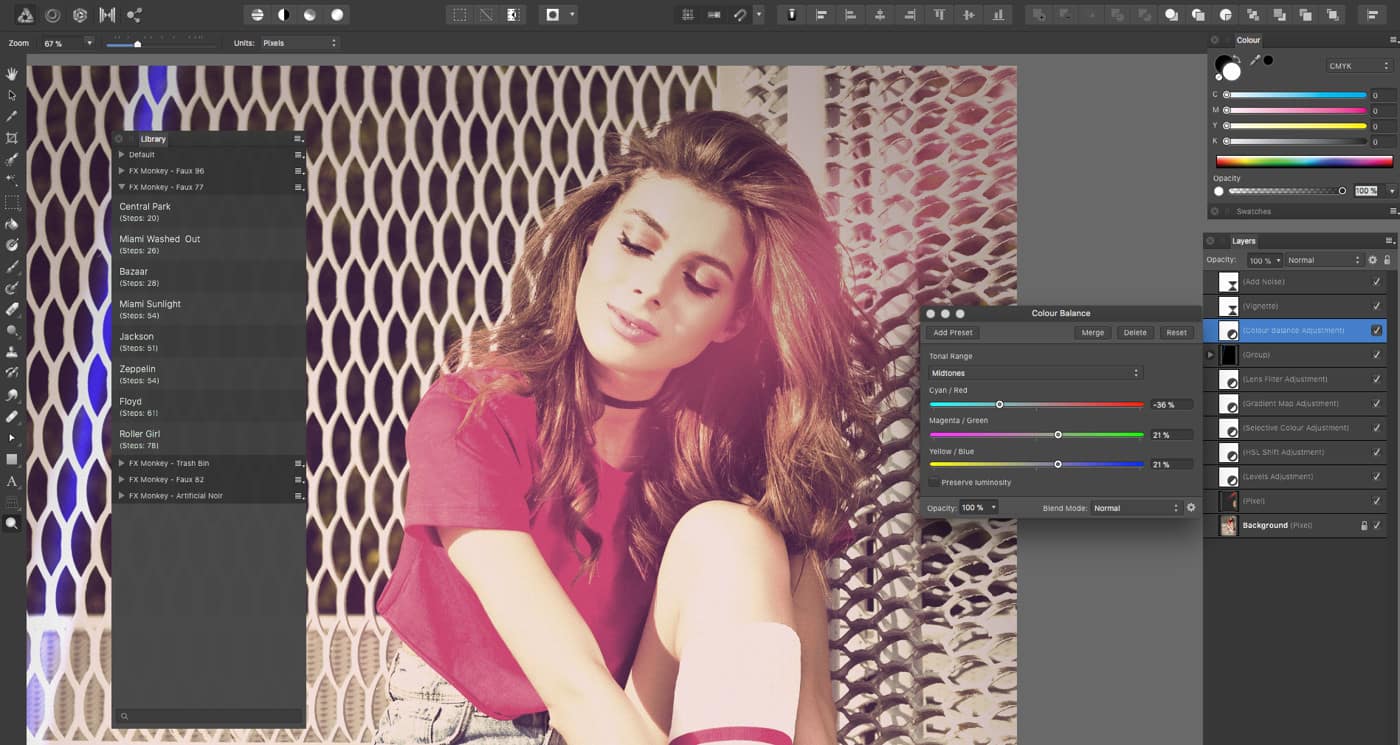Reset the Colour Balance adjustment
Viewport: 1400px width, 745px height.
1176,332
